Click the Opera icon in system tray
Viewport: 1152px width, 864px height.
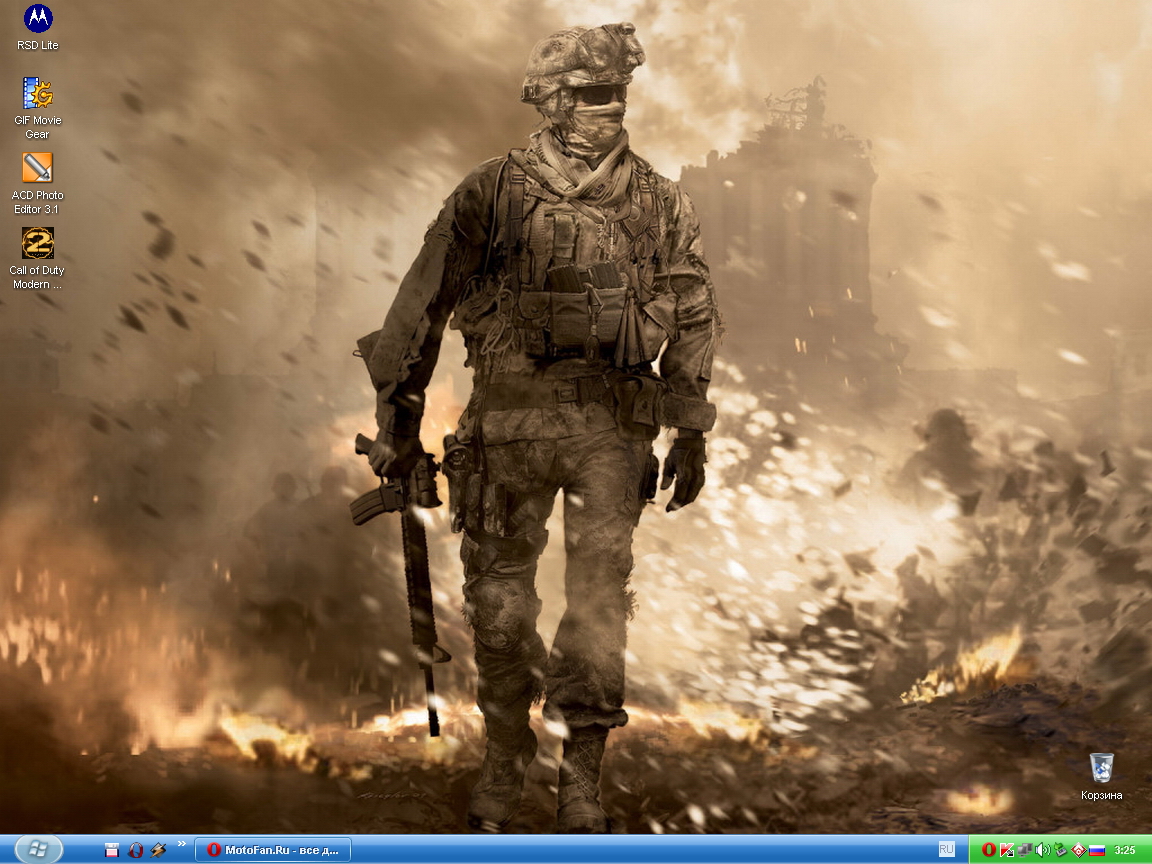tap(988, 850)
